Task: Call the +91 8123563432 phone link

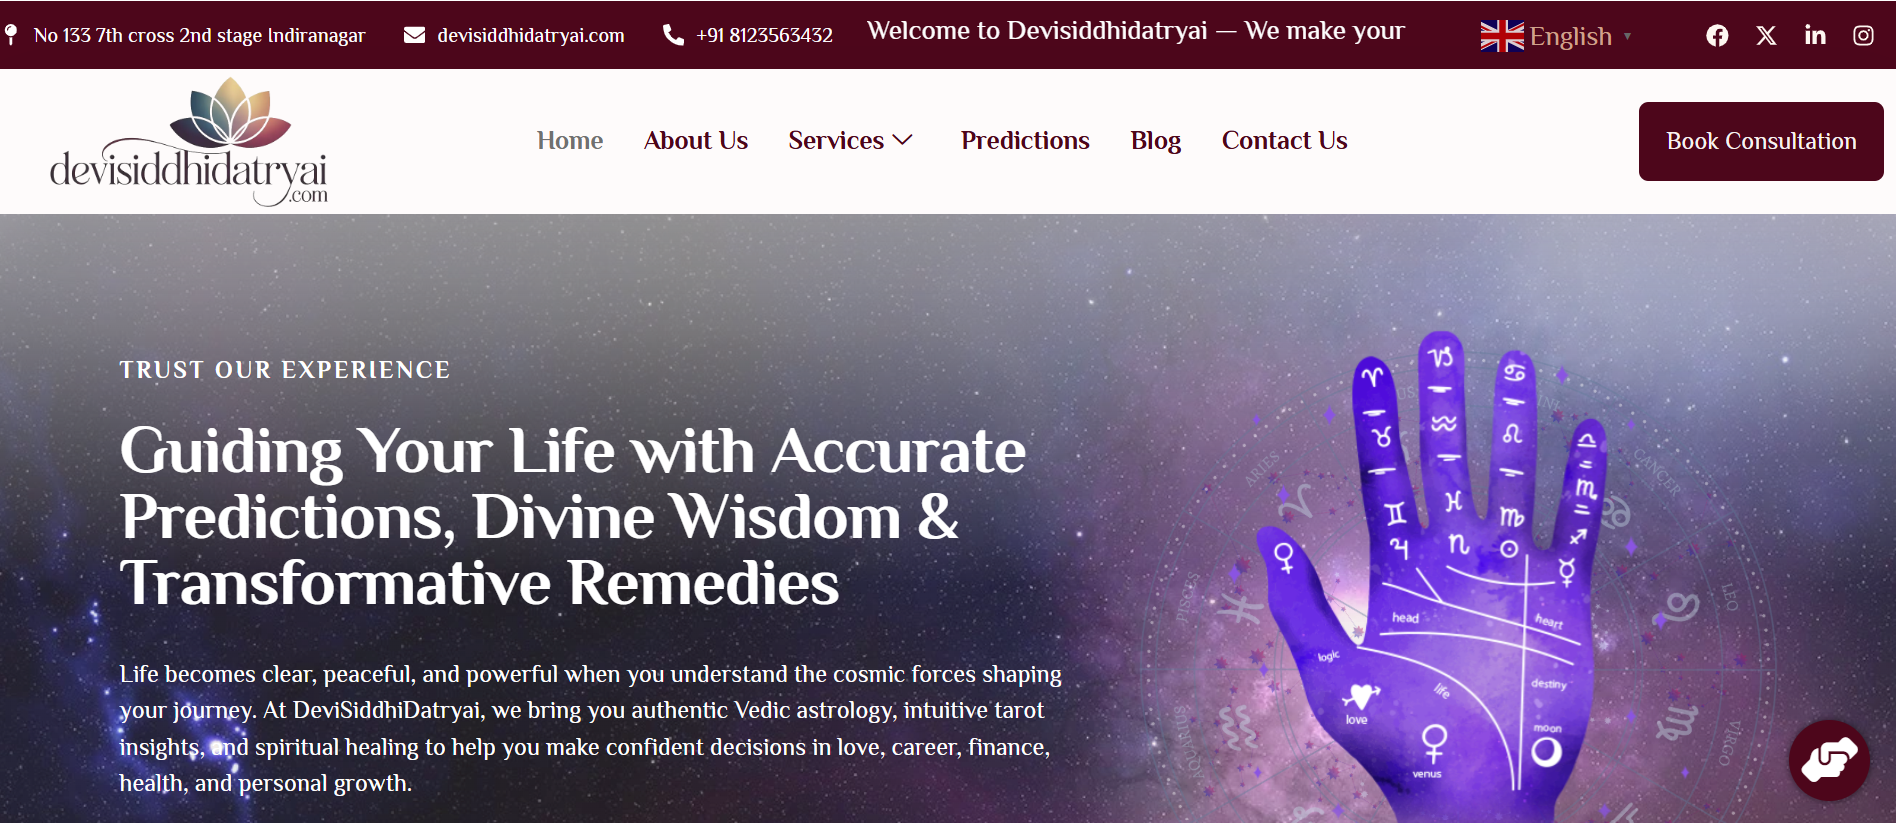Action: point(765,35)
